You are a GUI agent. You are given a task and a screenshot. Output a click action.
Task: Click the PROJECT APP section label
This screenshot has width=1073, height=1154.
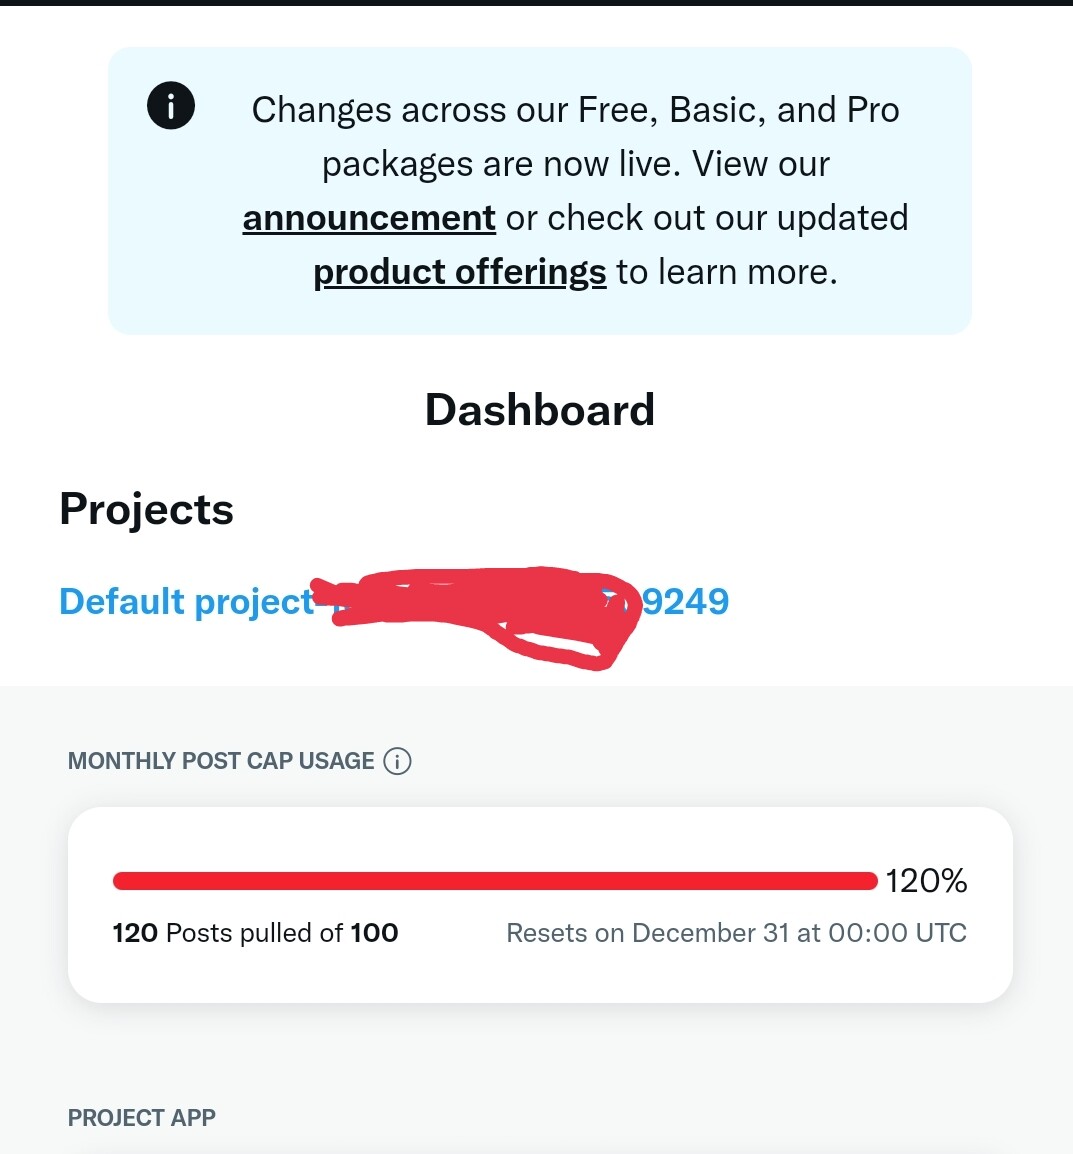click(x=141, y=1117)
